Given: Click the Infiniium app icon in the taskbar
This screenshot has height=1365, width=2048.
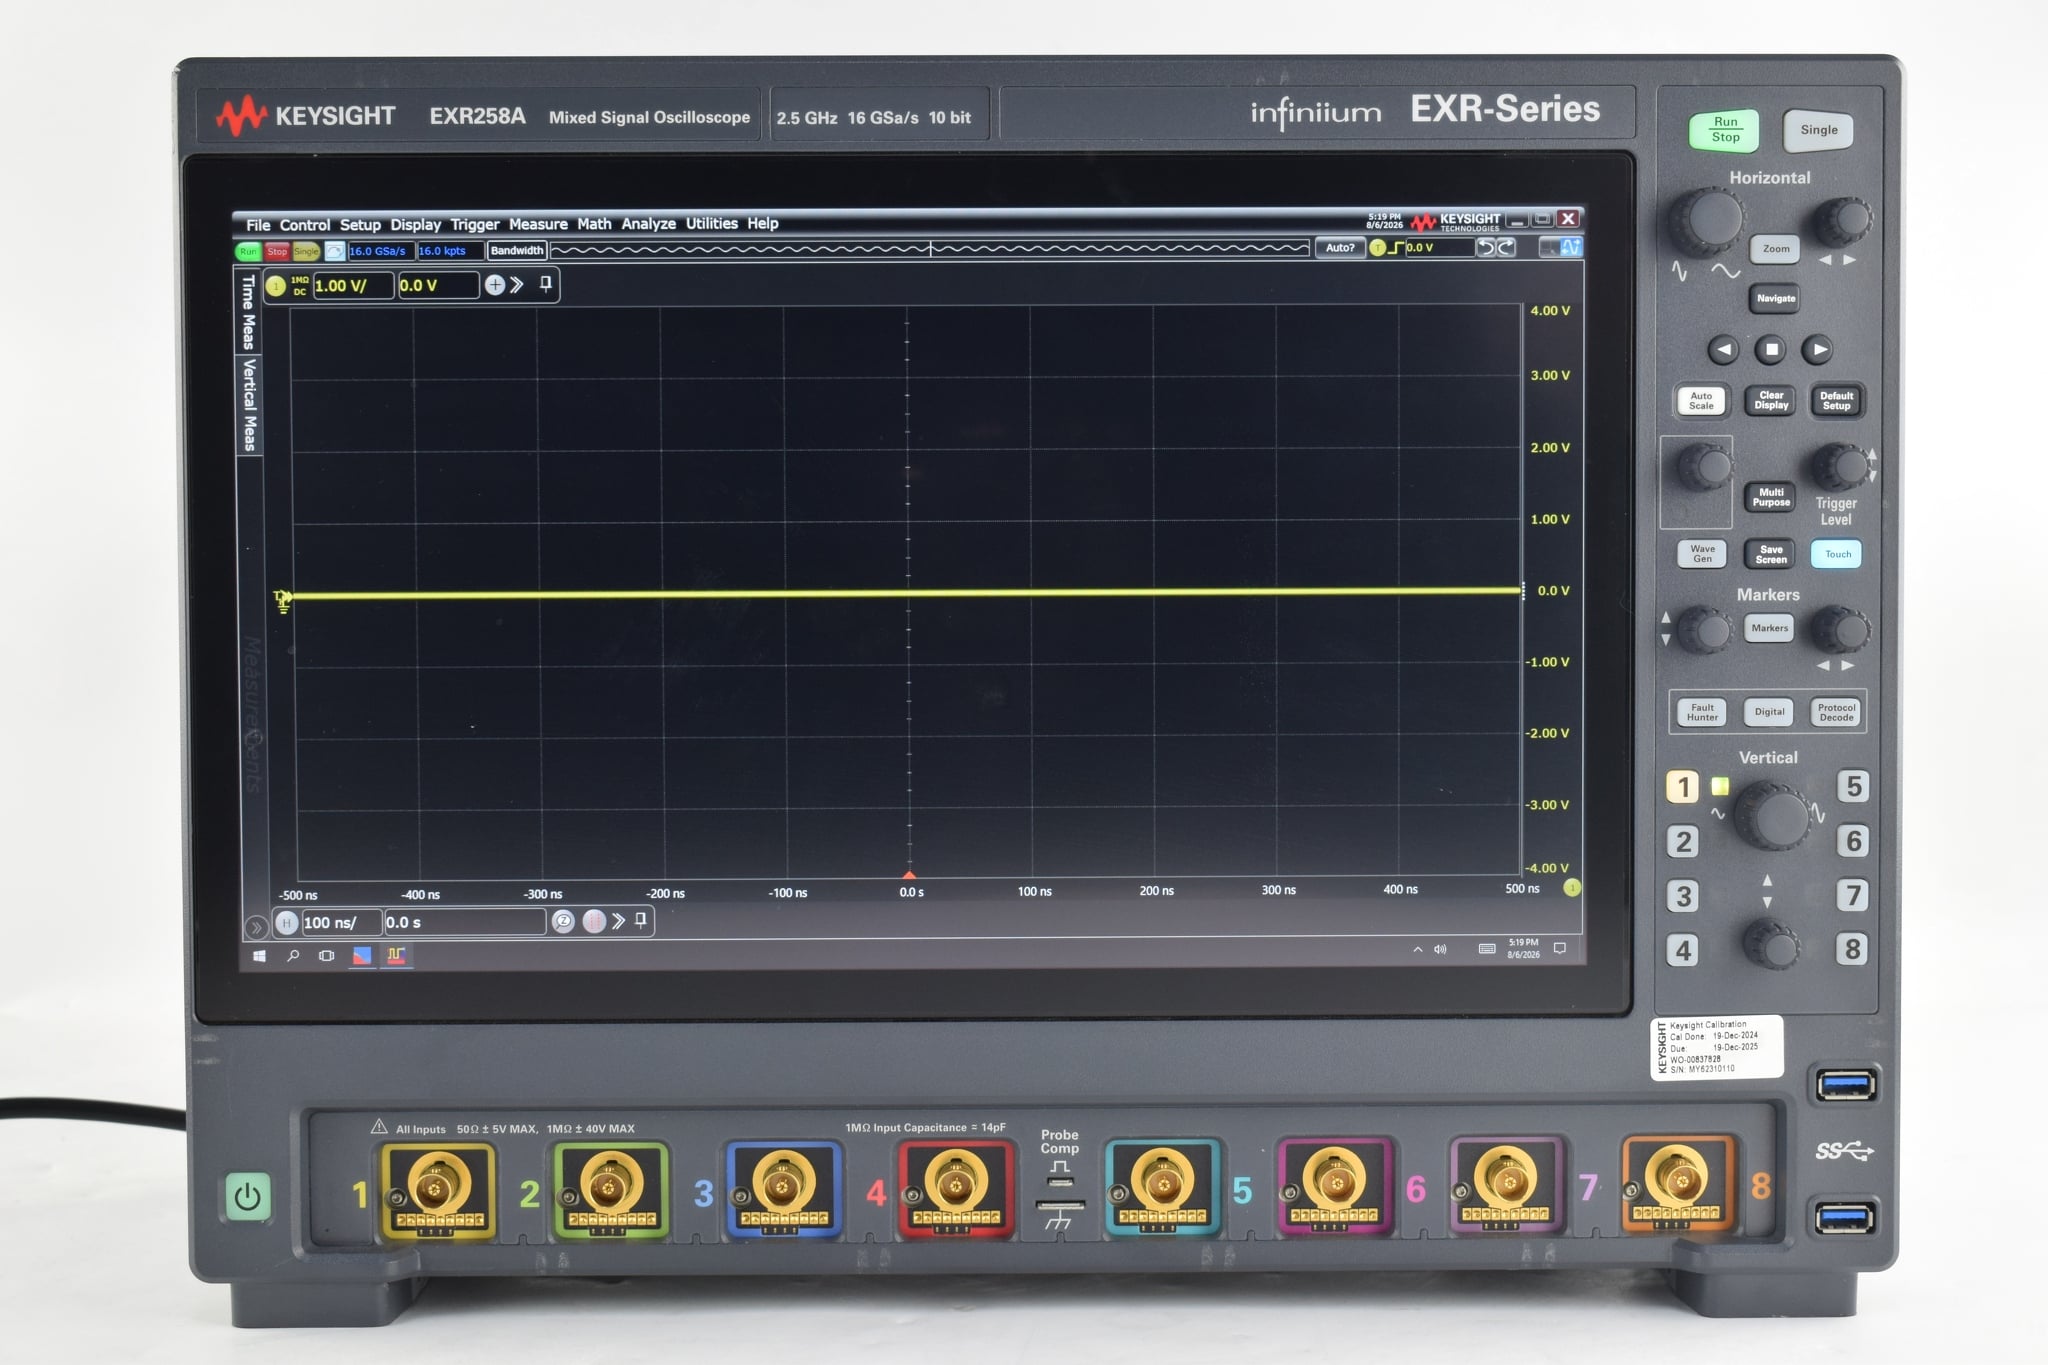Looking at the screenshot, I should (396, 955).
